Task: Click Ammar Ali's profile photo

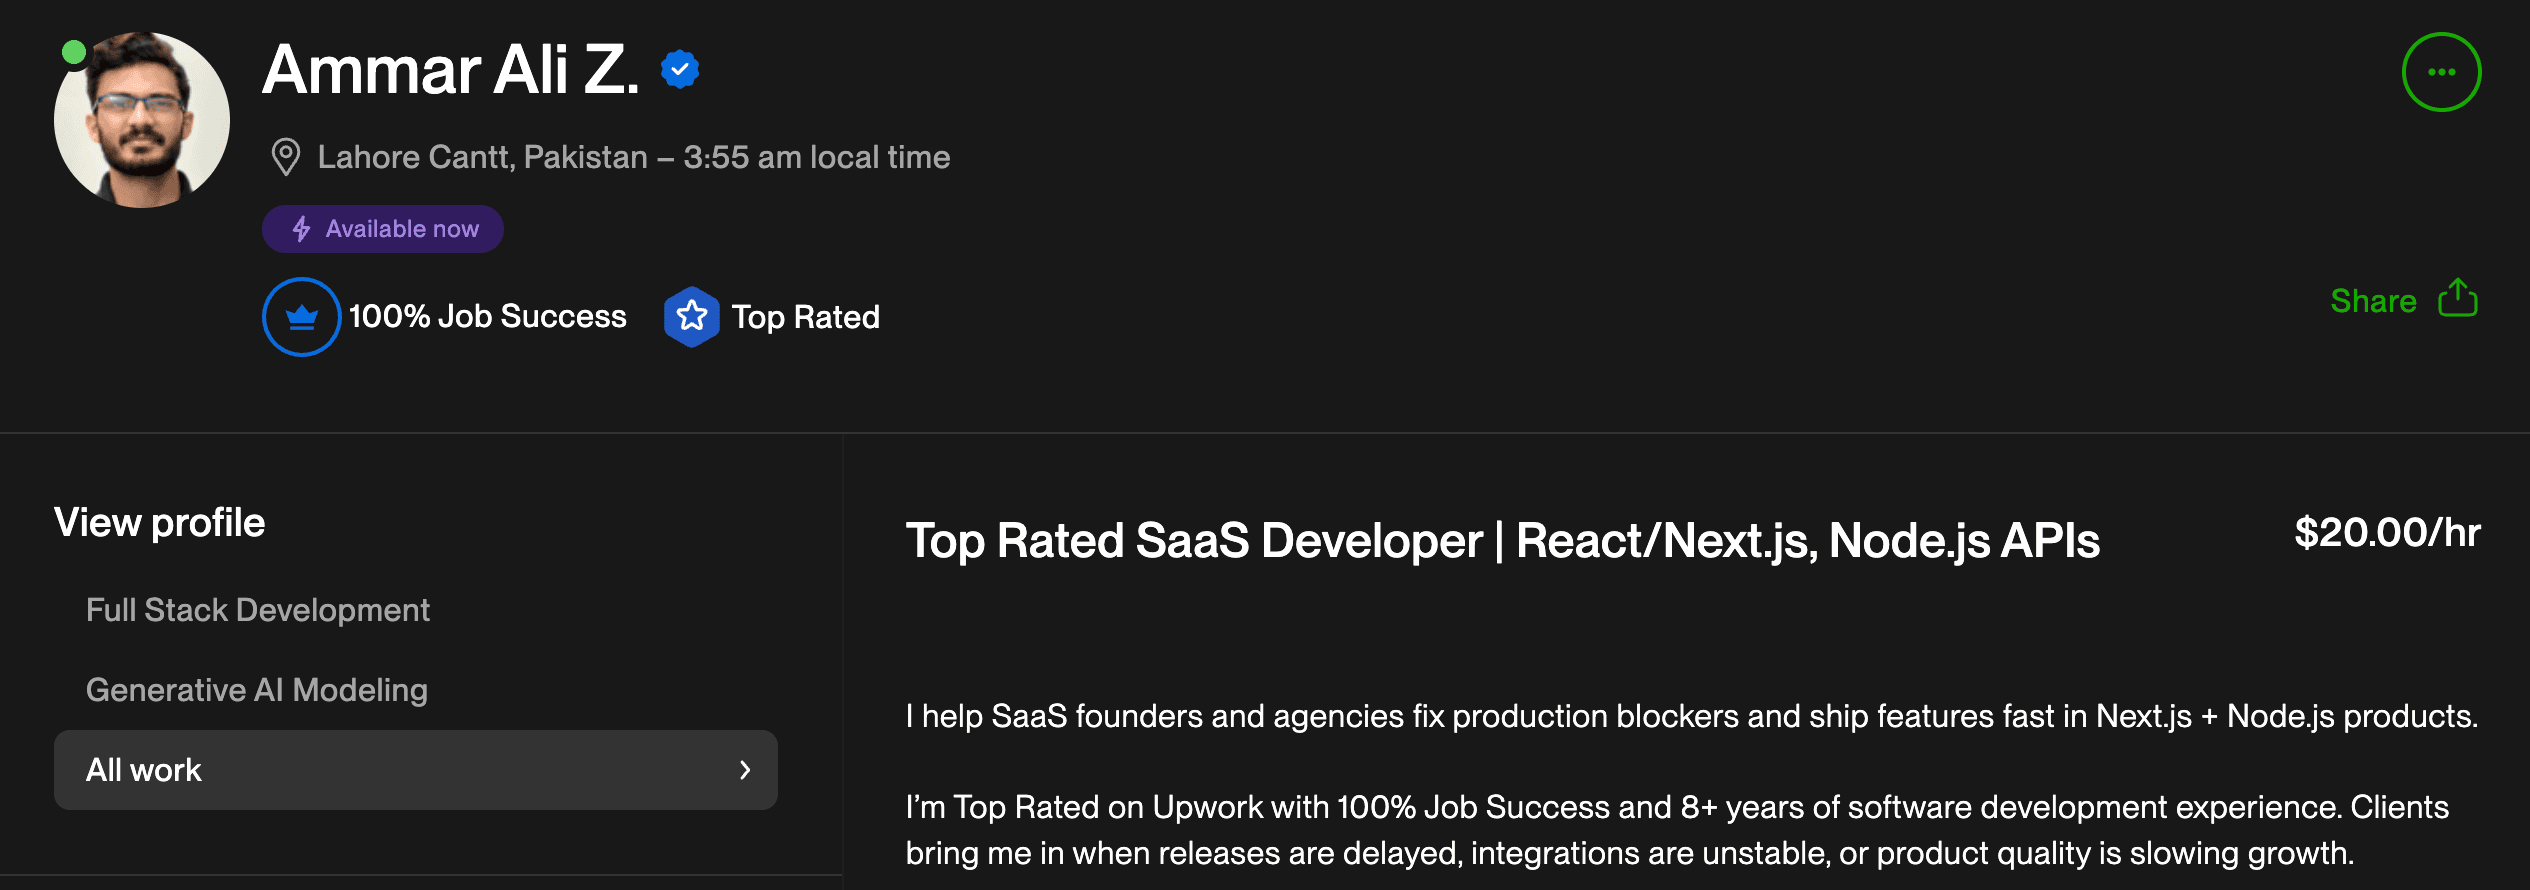Action: click(x=142, y=118)
